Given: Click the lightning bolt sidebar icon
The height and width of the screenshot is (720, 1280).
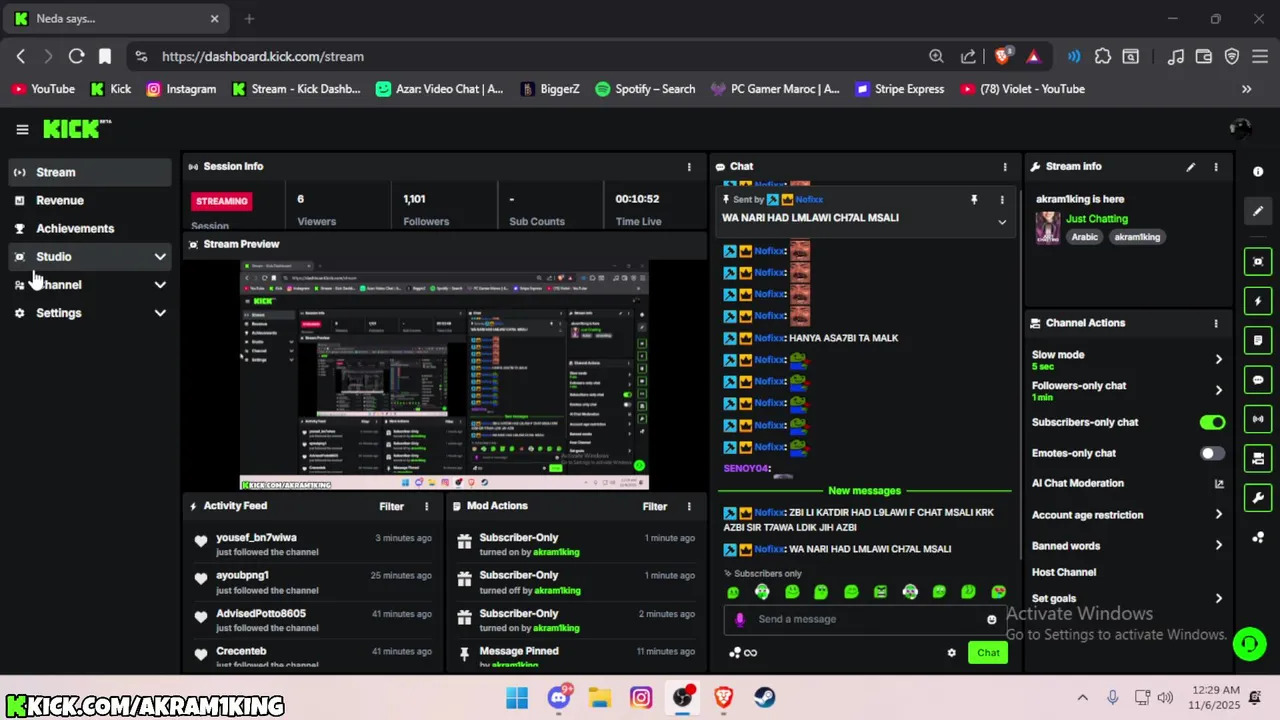Looking at the screenshot, I should (x=1258, y=301).
